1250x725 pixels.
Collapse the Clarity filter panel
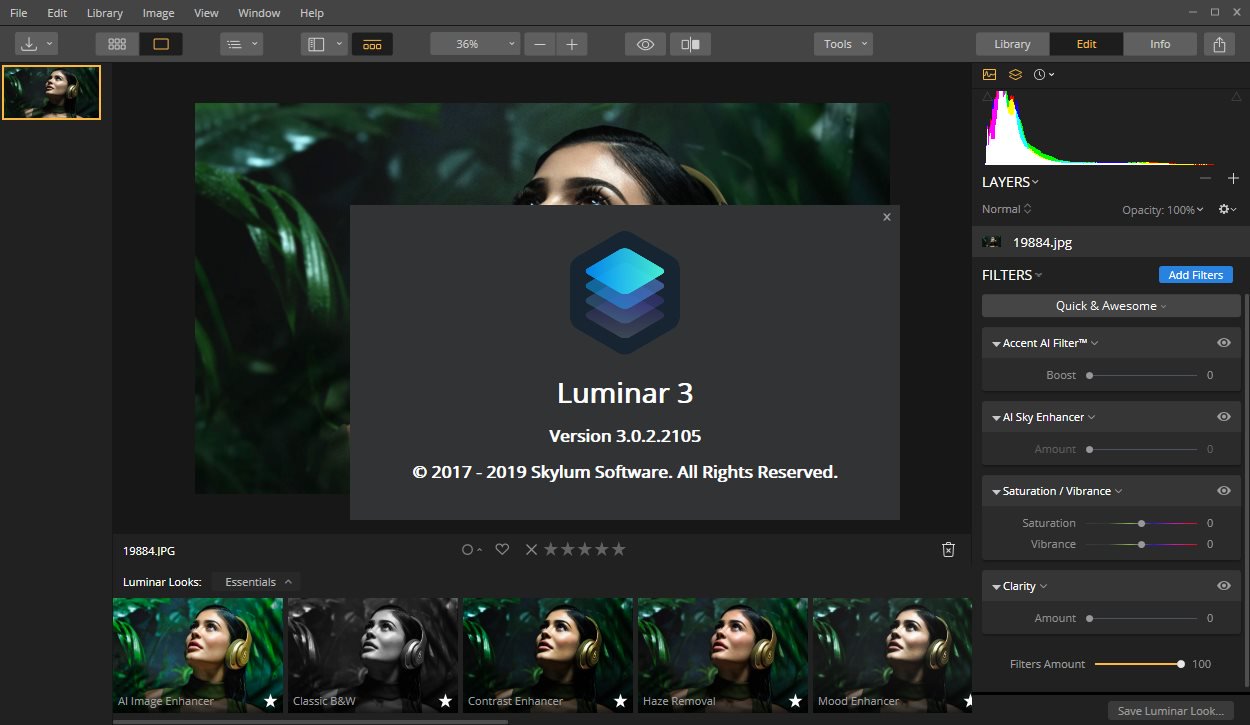996,586
